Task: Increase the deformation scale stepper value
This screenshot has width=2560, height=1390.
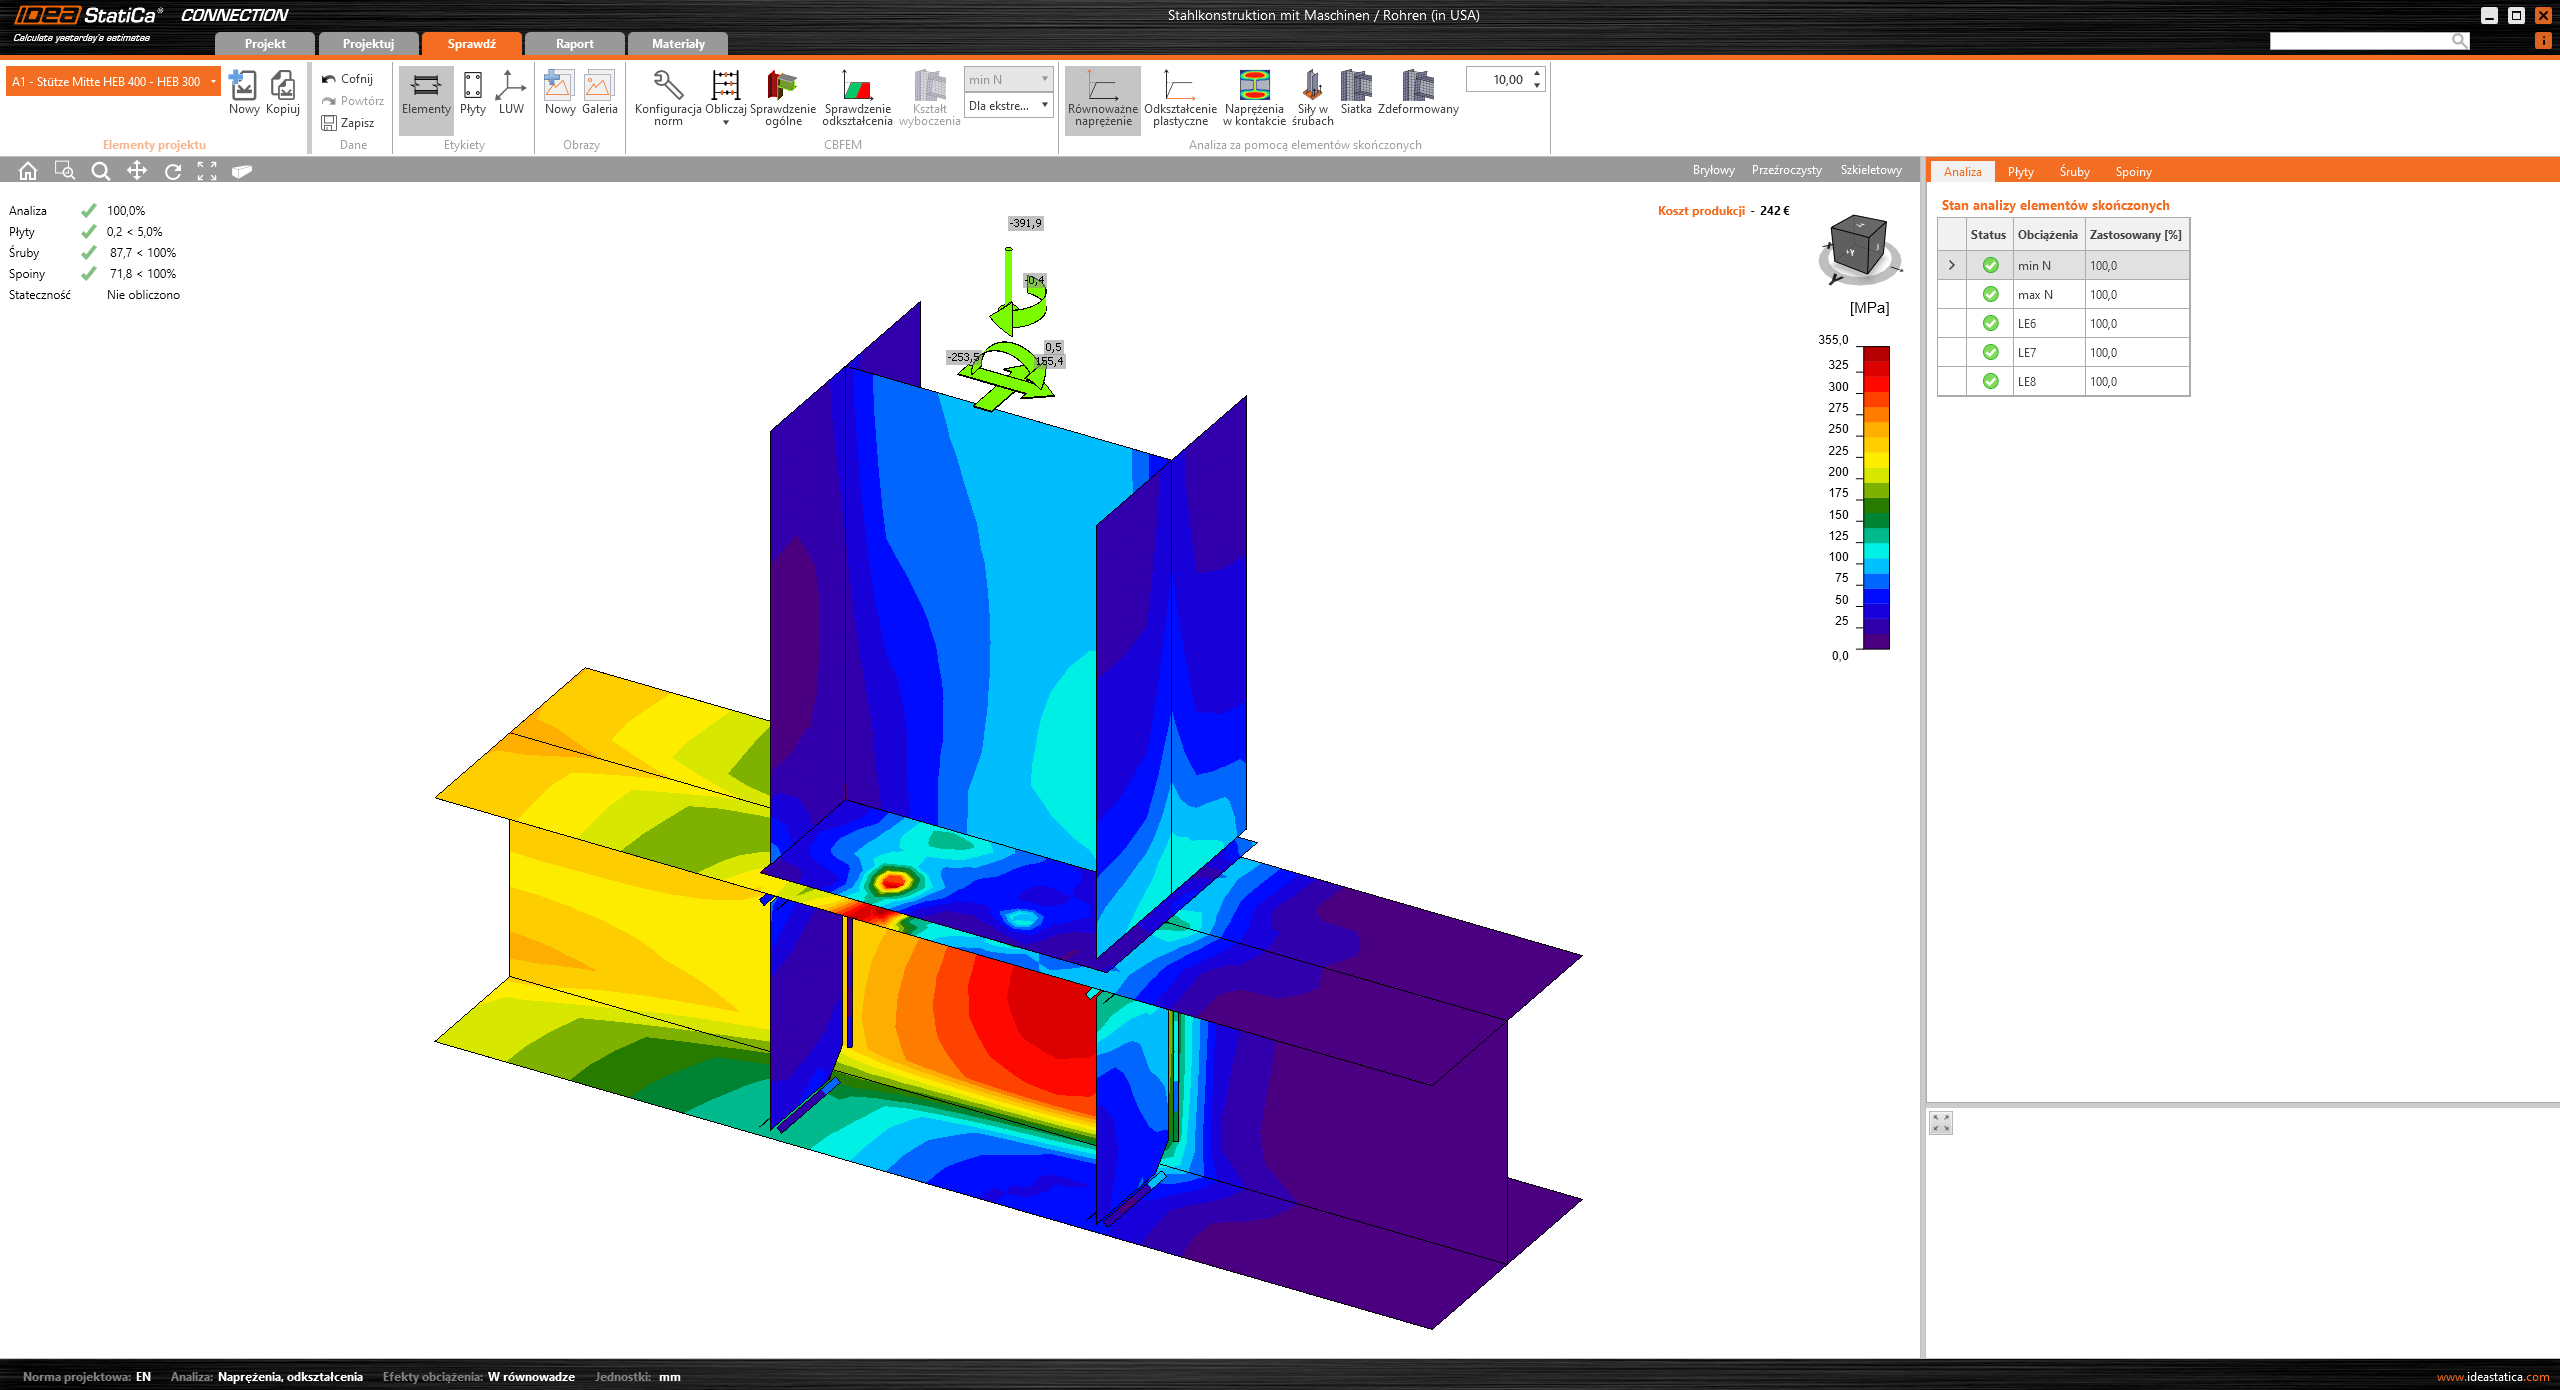Action: click(1537, 74)
